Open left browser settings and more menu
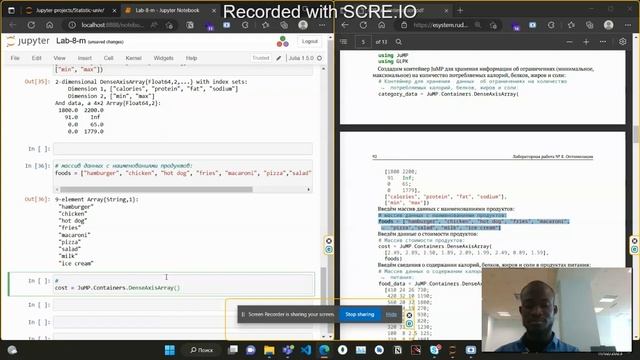Screen dimensions: 640x360 322,25
